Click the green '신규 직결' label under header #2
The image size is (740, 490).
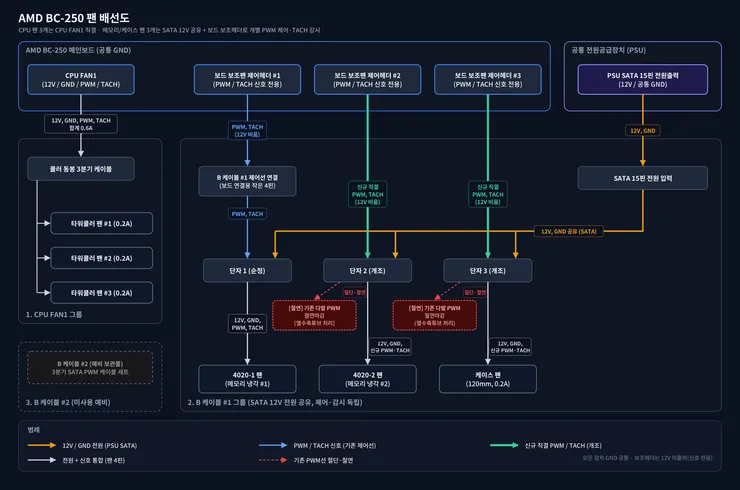click(x=368, y=194)
